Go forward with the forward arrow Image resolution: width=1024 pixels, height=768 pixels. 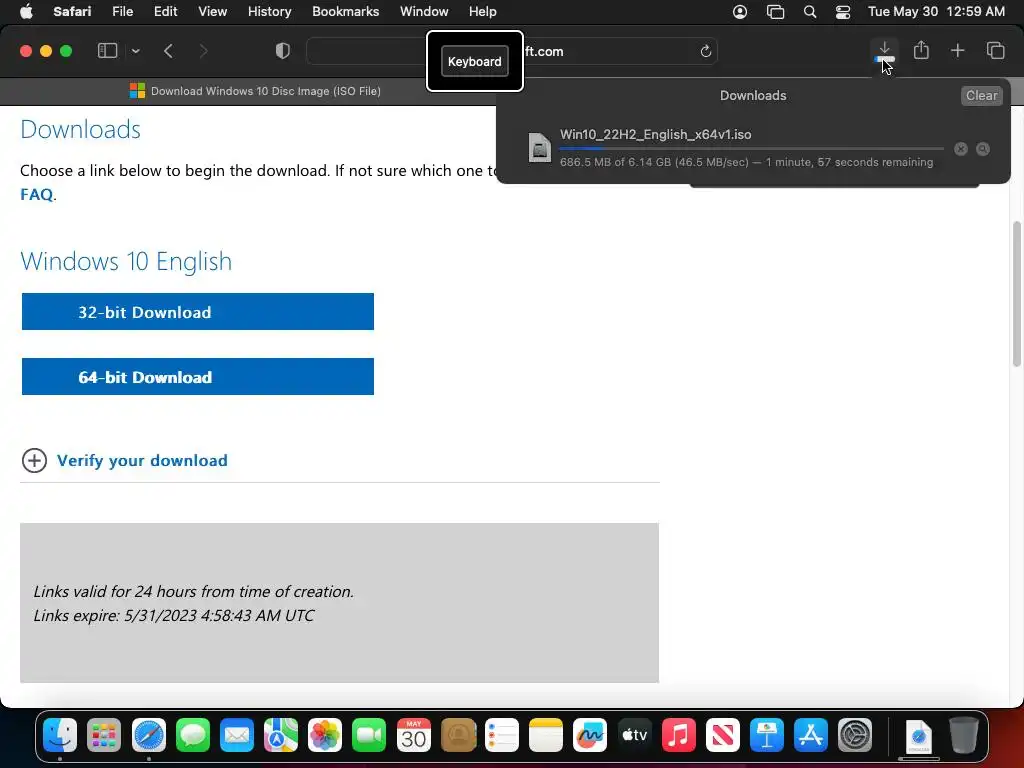pos(203,51)
